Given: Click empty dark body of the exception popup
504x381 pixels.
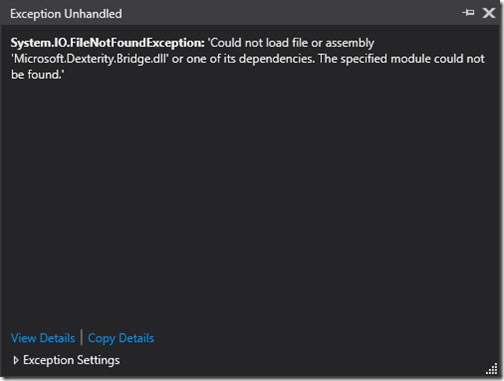Looking at the screenshot, I should 252,200.
